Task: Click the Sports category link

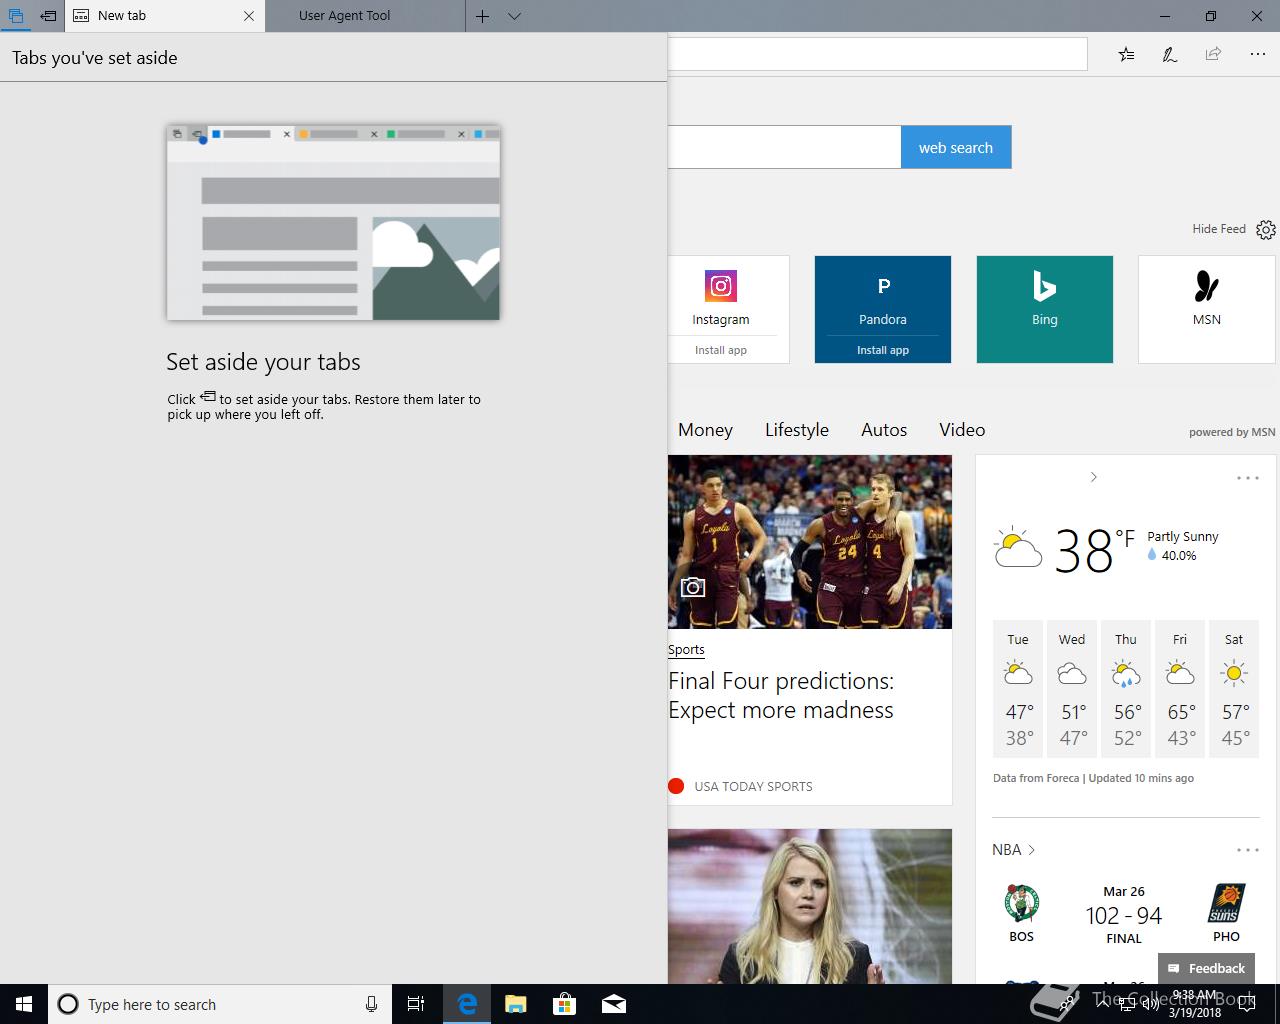Action: 686,650
